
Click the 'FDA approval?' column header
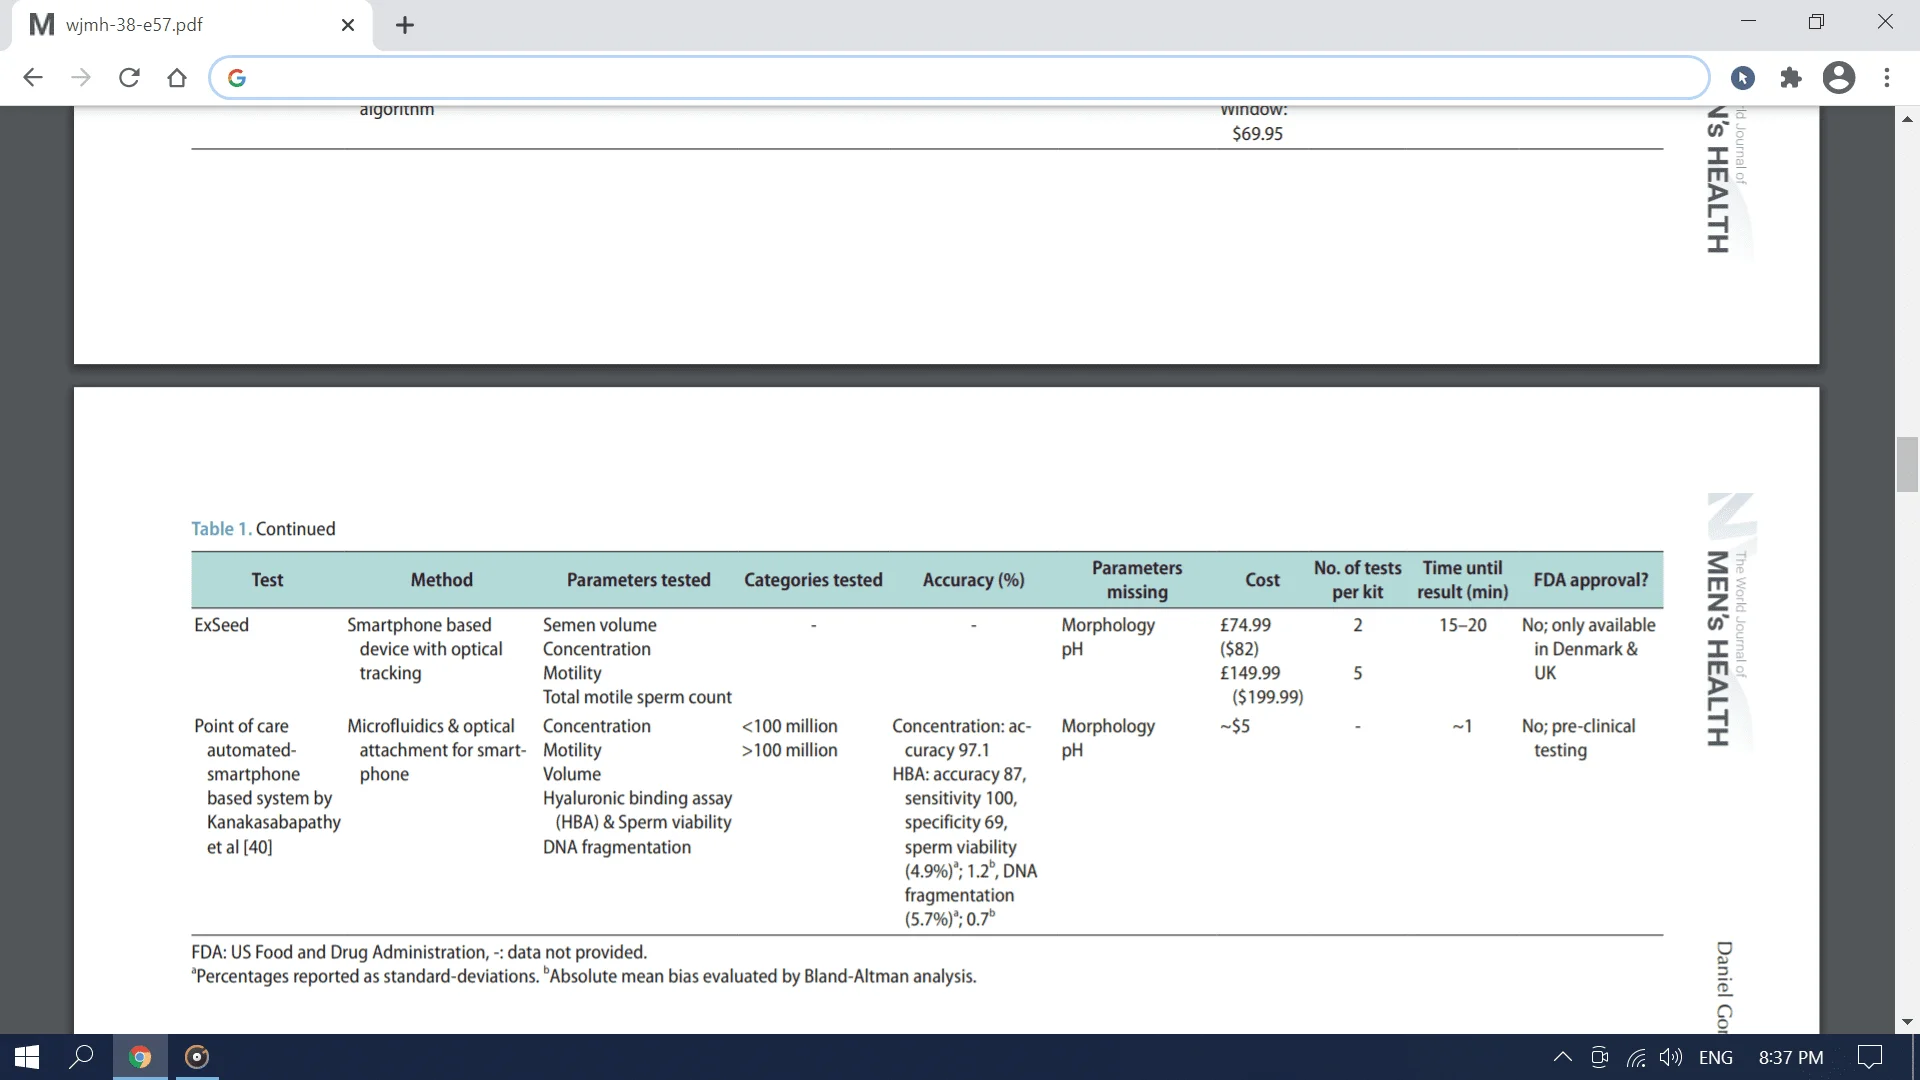coord(1590,580)
